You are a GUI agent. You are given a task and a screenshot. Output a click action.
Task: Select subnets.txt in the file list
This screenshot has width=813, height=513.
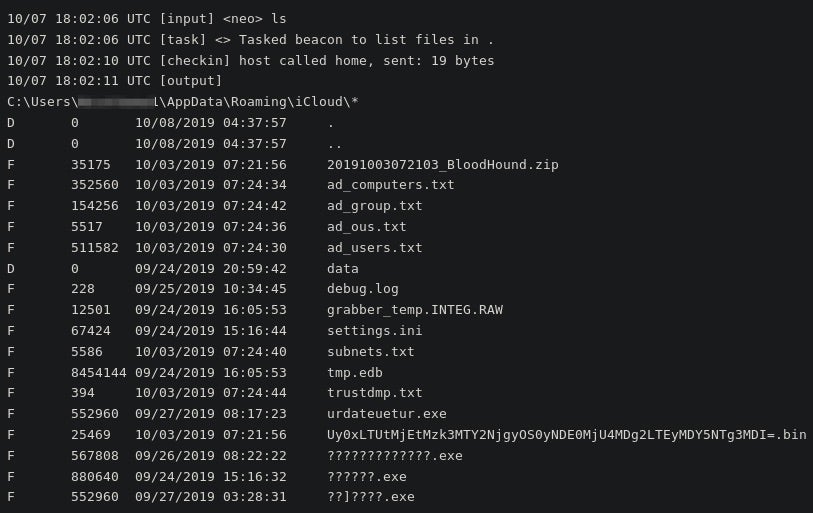pos(370,352)
